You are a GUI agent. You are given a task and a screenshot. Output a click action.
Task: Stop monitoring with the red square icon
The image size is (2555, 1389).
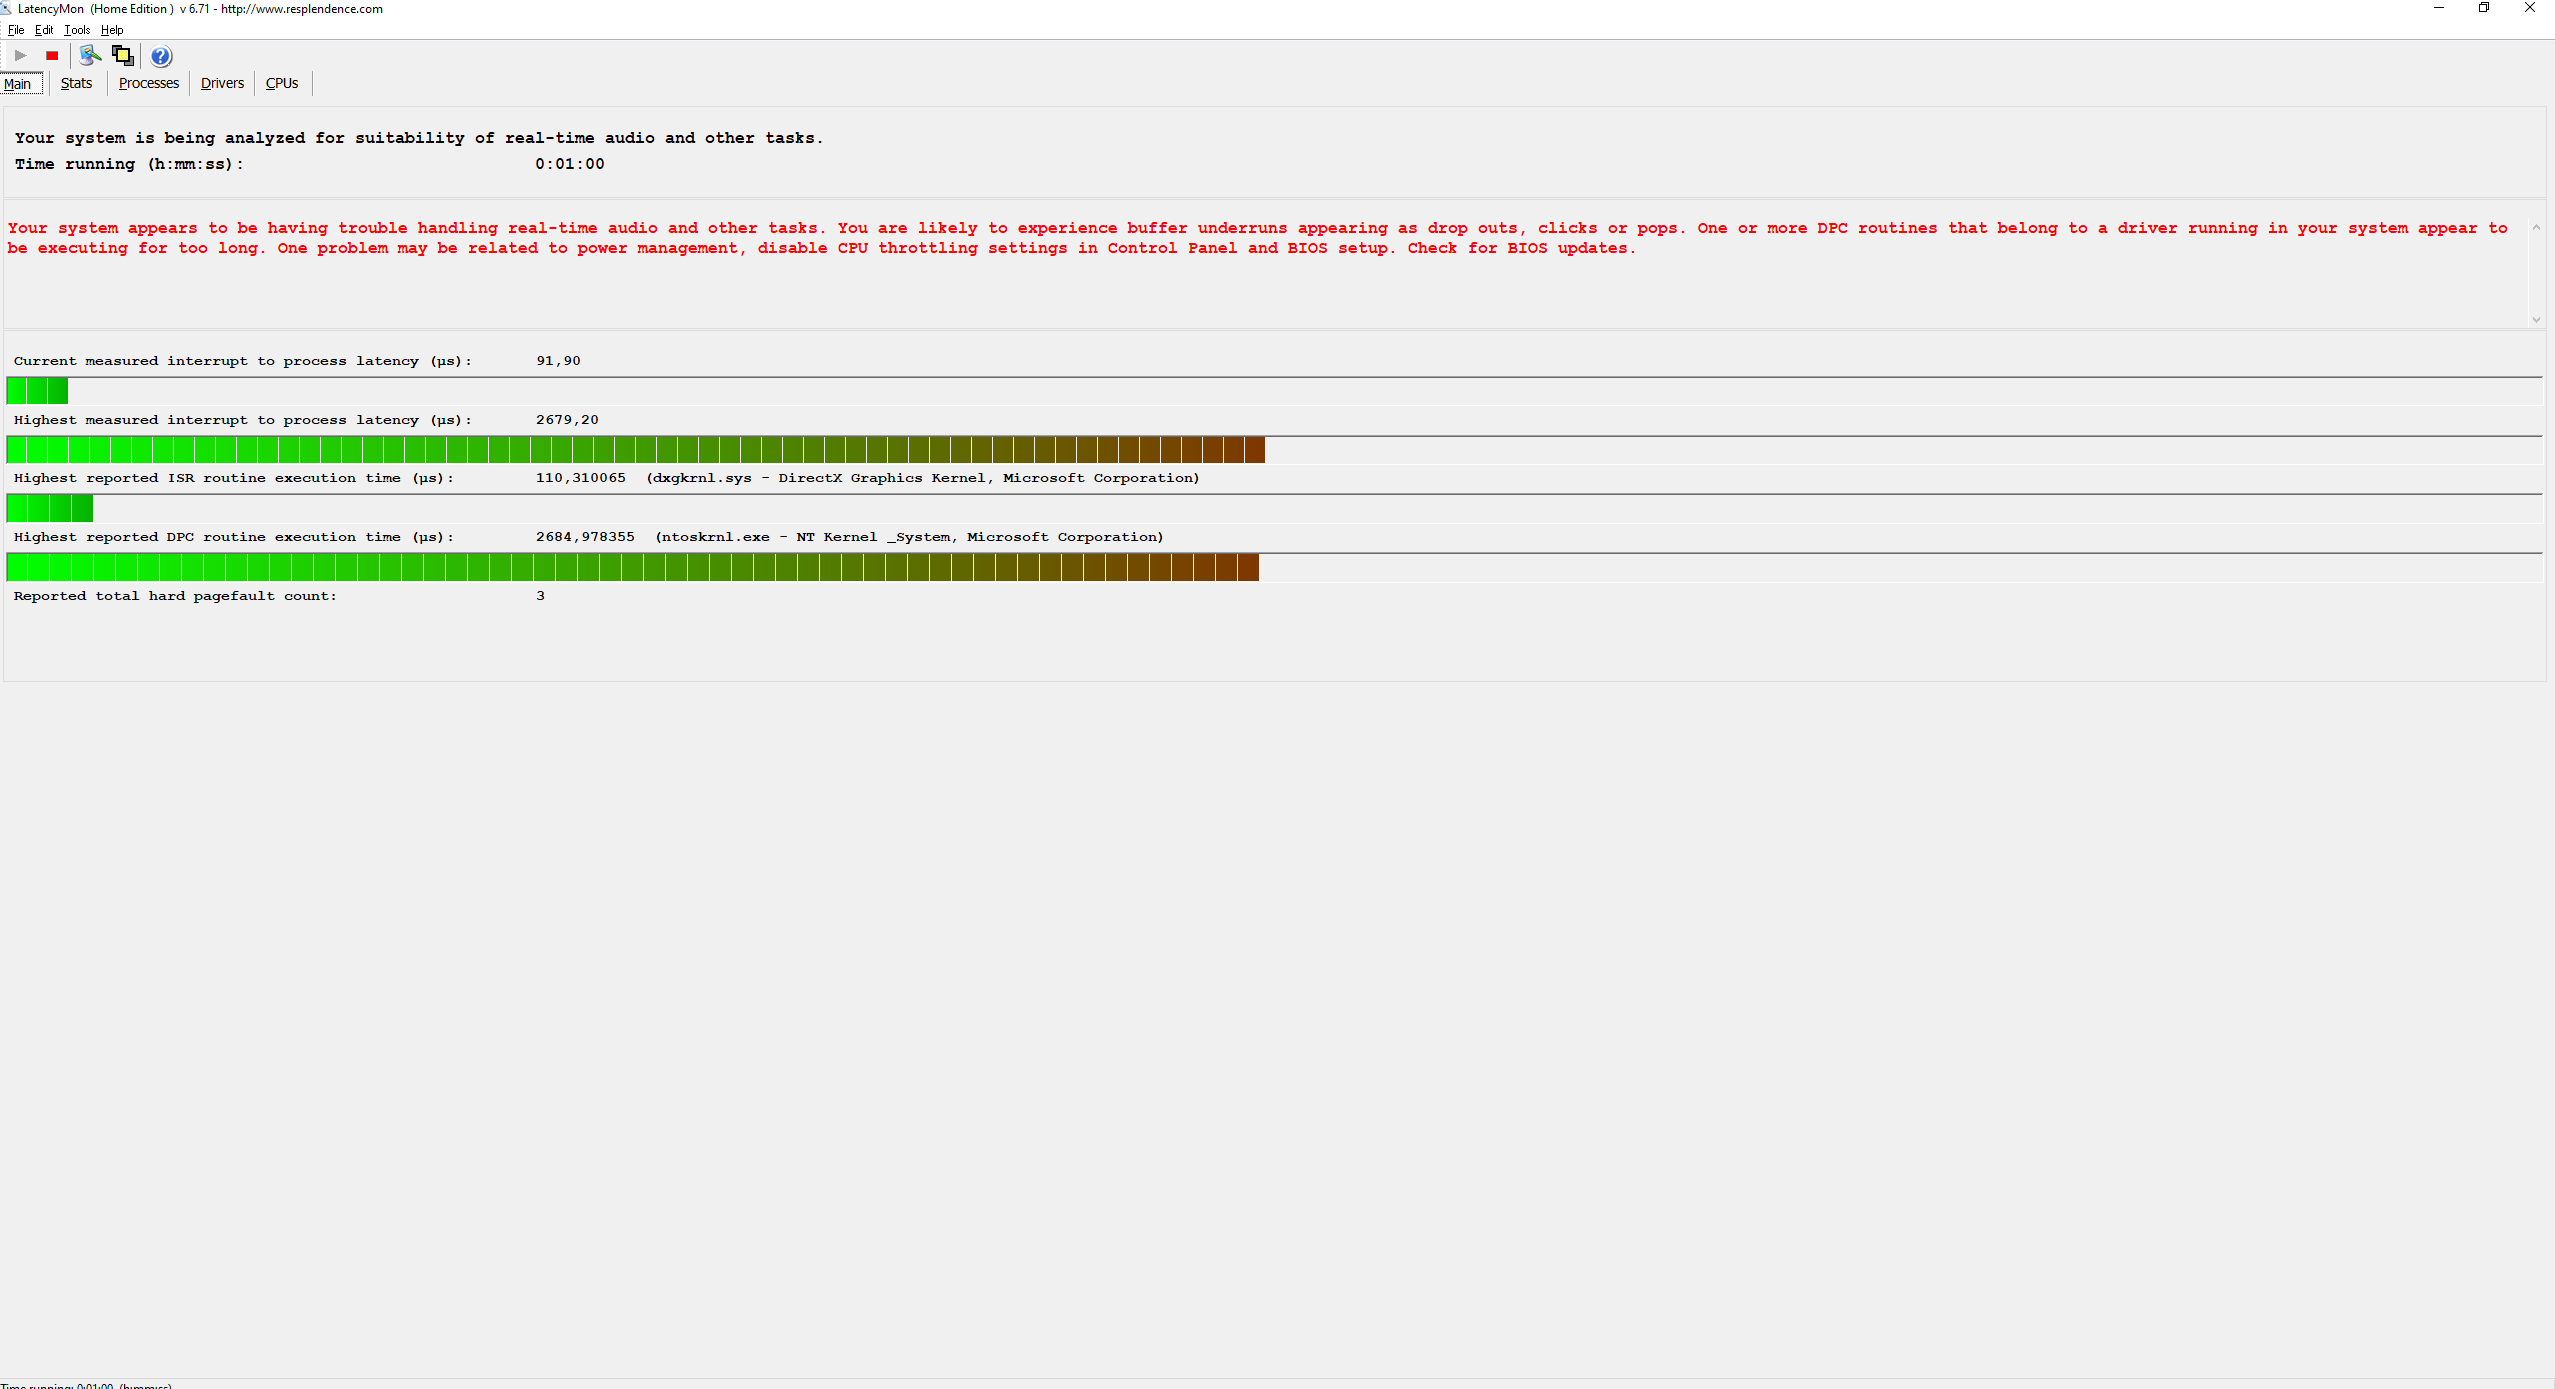(52, 56)
